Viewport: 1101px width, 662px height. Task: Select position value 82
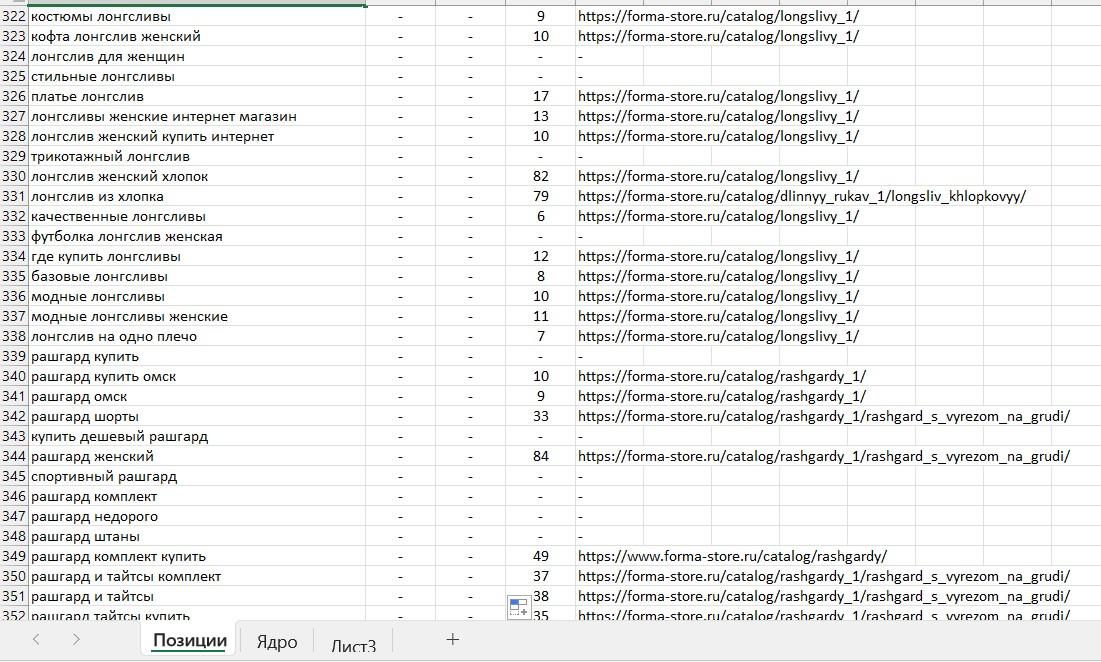pos(541,176)
